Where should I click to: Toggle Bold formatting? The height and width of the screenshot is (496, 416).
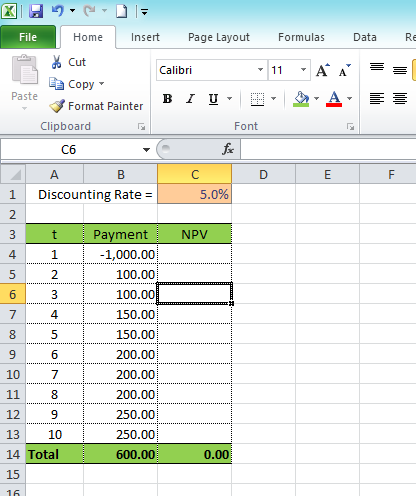coord(168,99)
